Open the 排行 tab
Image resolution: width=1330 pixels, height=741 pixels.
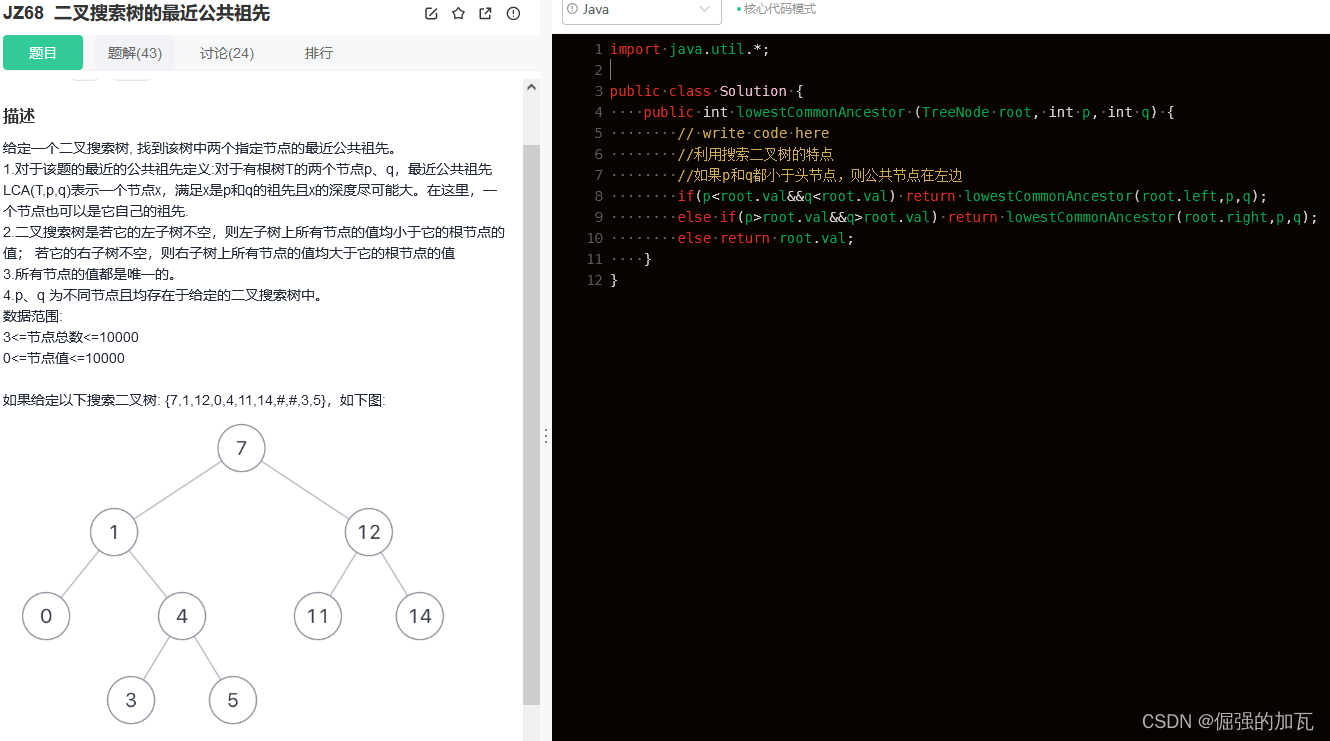pyautogui.click(x=319, y=53)
